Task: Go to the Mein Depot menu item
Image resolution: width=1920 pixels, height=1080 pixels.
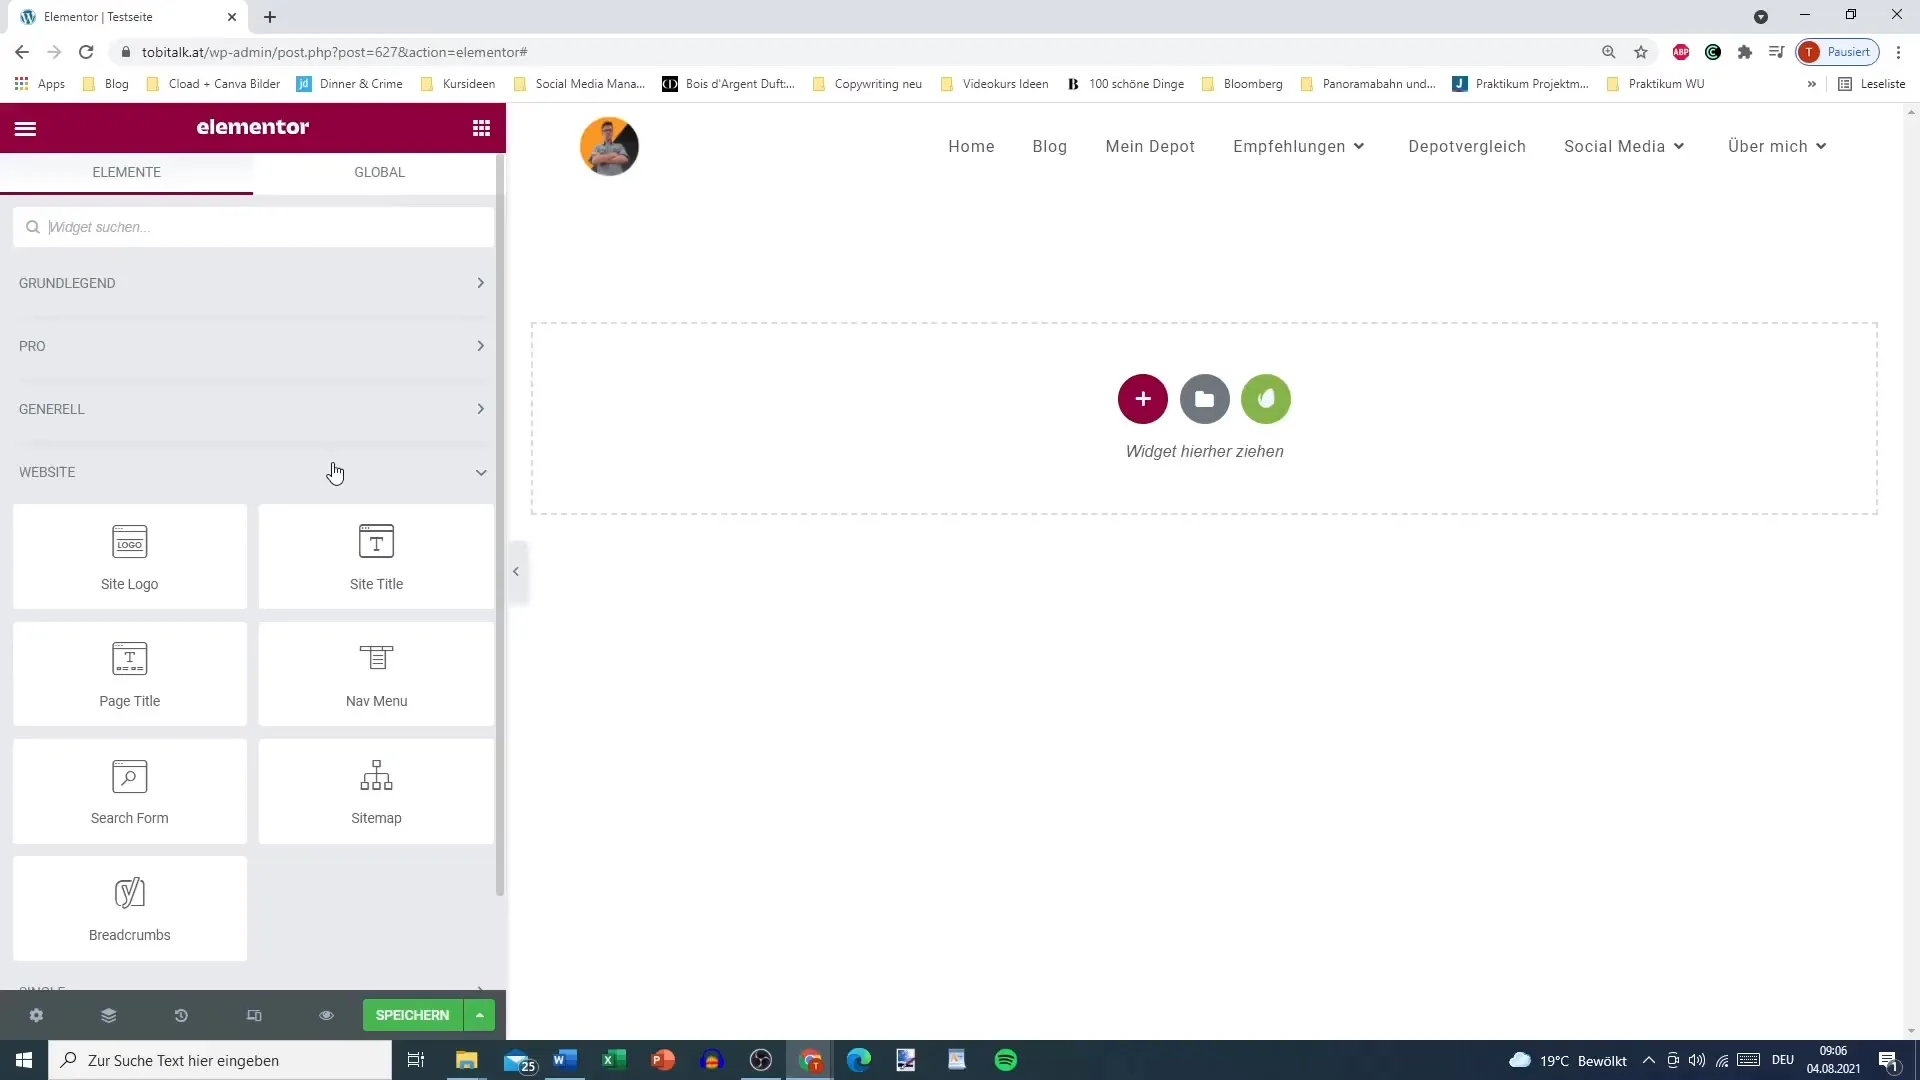Action: pos(1150,146)
